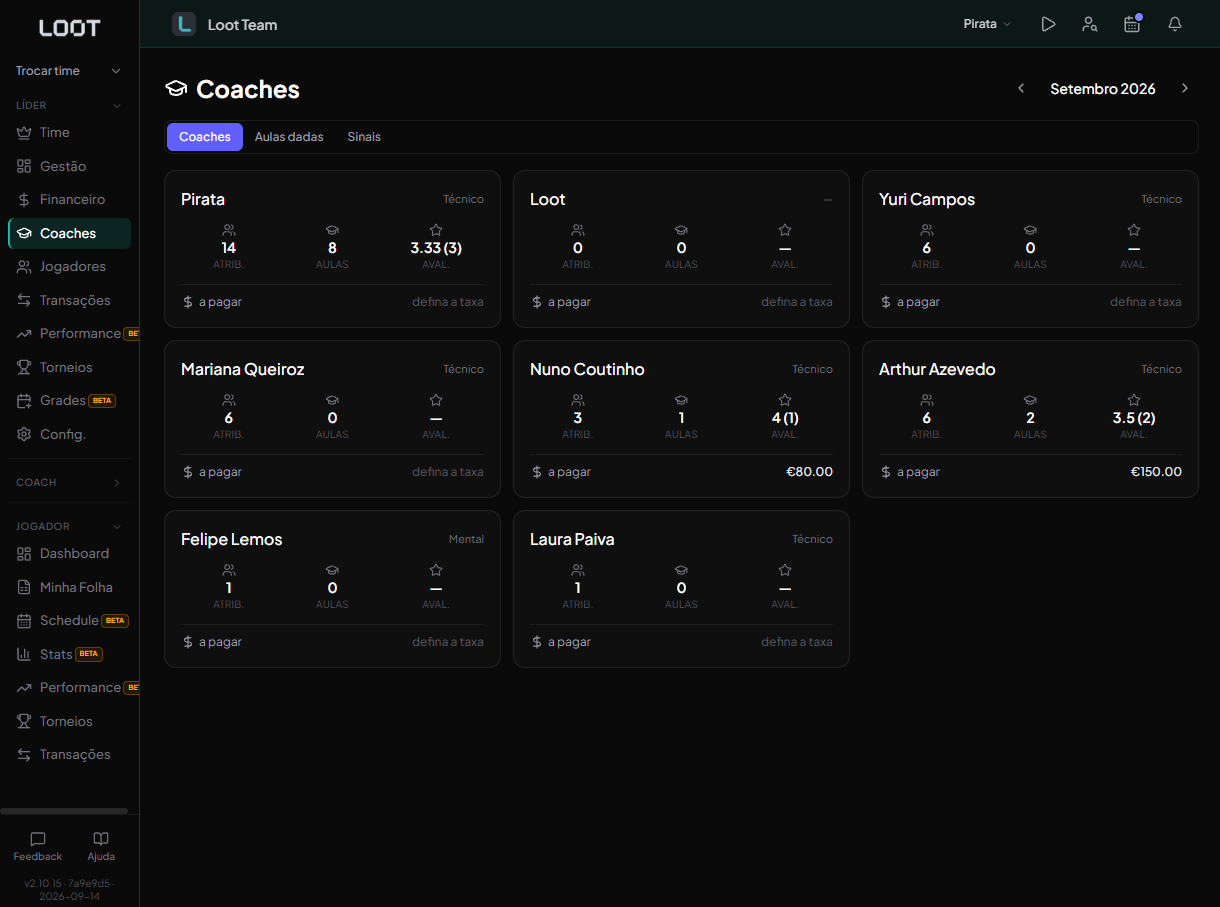Click the a pagar dollar icon on Pirata card
Image resolution: width=1220 pixels, height=907 pixels.
188,302
